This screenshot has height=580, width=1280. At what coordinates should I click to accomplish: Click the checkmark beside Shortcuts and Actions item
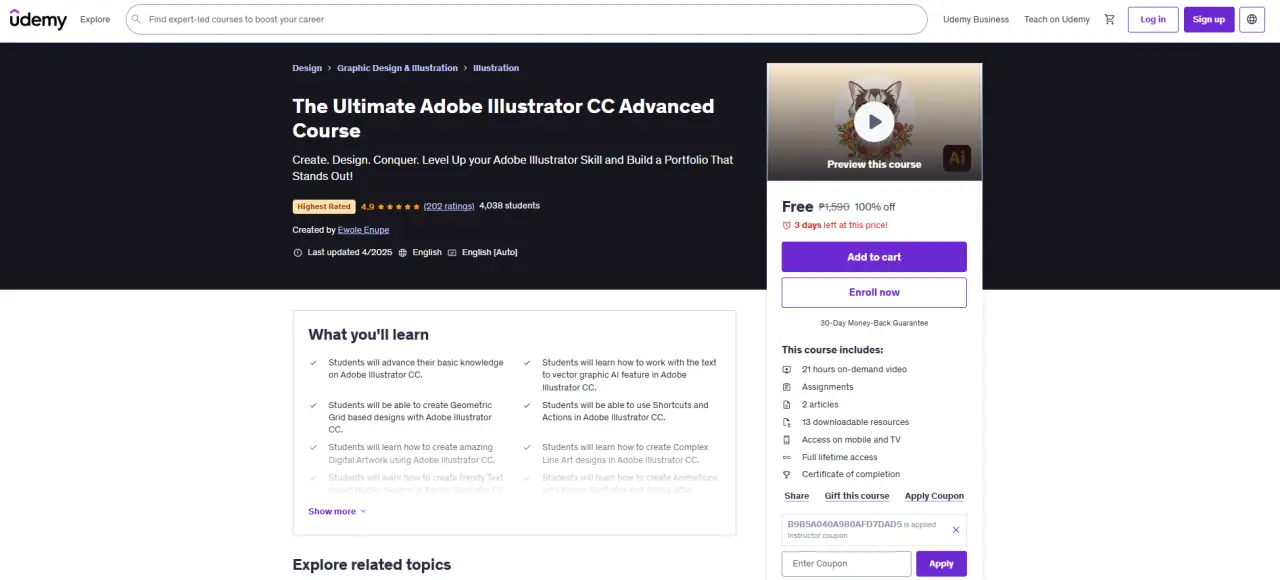coord(528,405)
